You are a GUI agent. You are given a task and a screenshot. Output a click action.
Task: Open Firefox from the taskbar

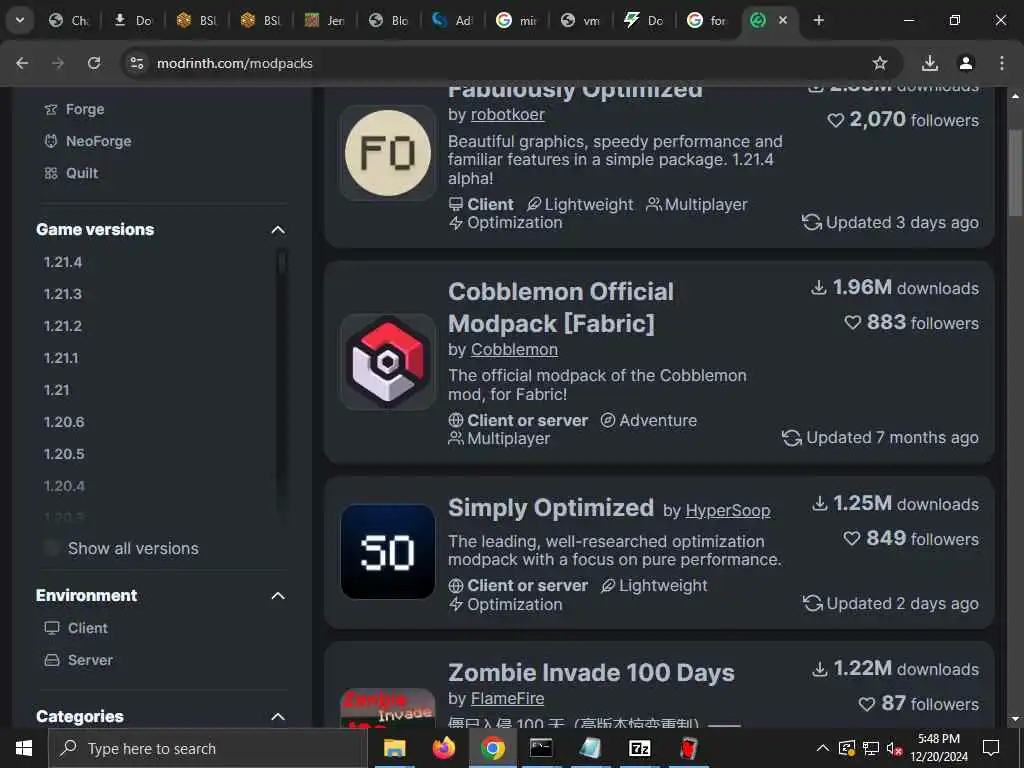(x=444, y=748)
